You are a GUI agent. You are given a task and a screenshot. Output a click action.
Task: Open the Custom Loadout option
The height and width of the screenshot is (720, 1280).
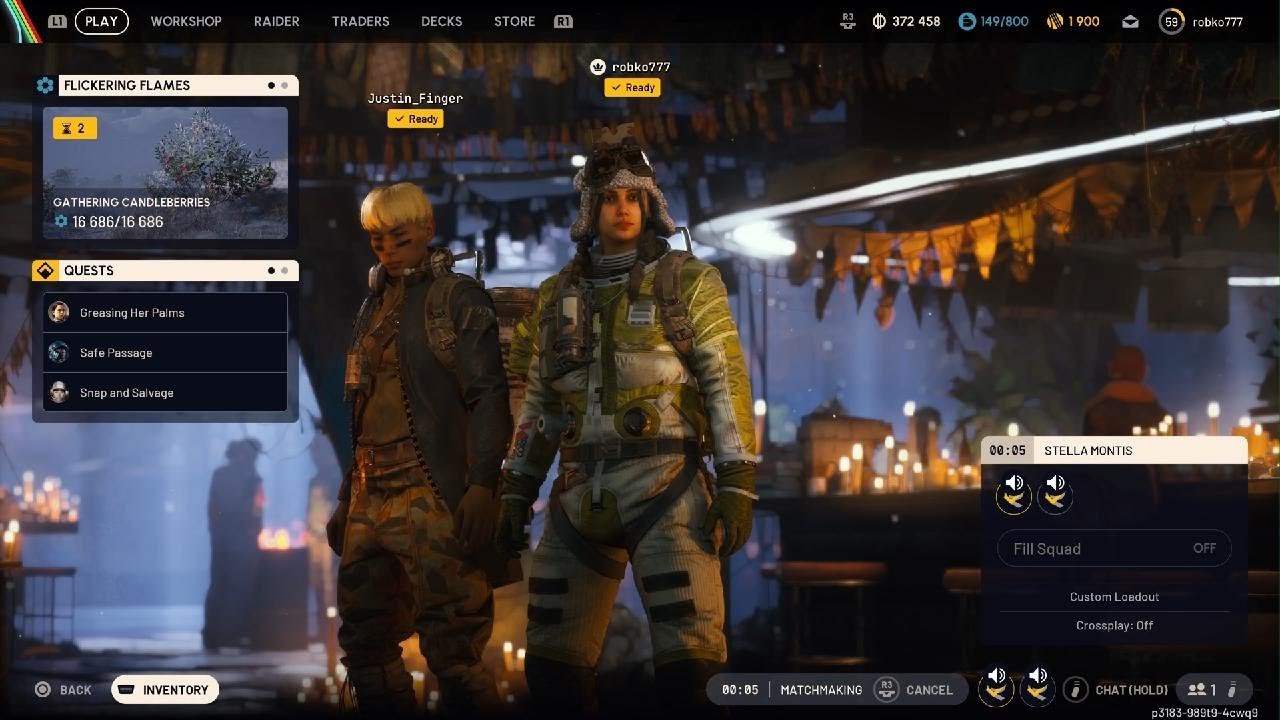click(x=1114, y=597)
